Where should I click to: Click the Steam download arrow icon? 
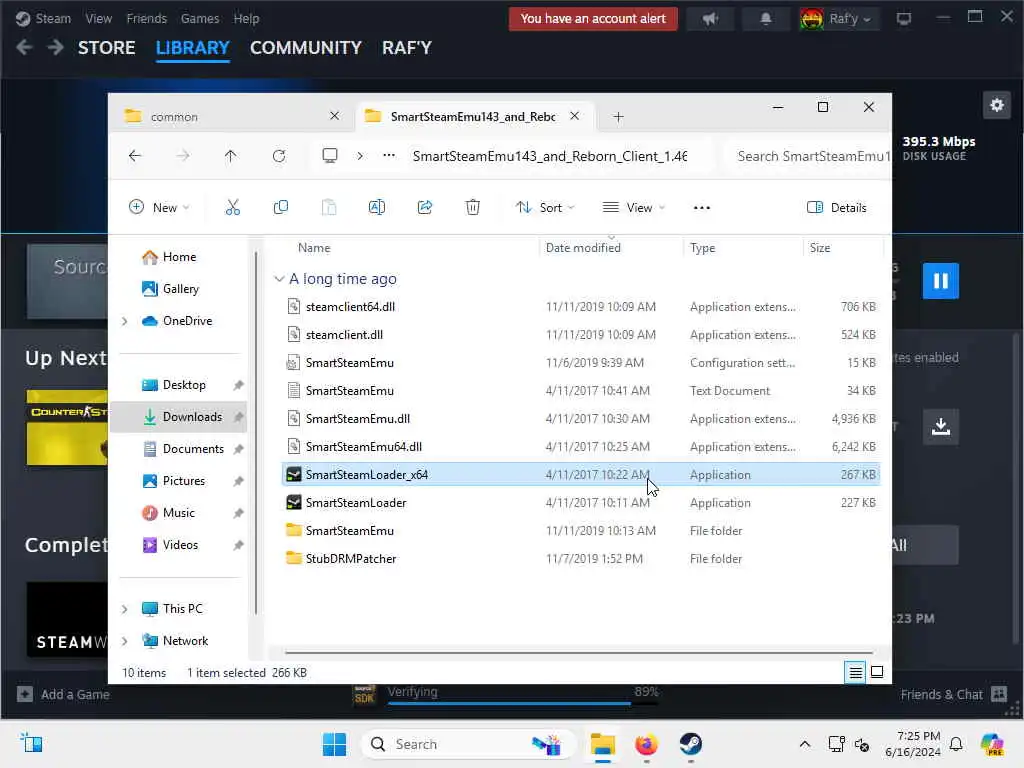(940, 426)
